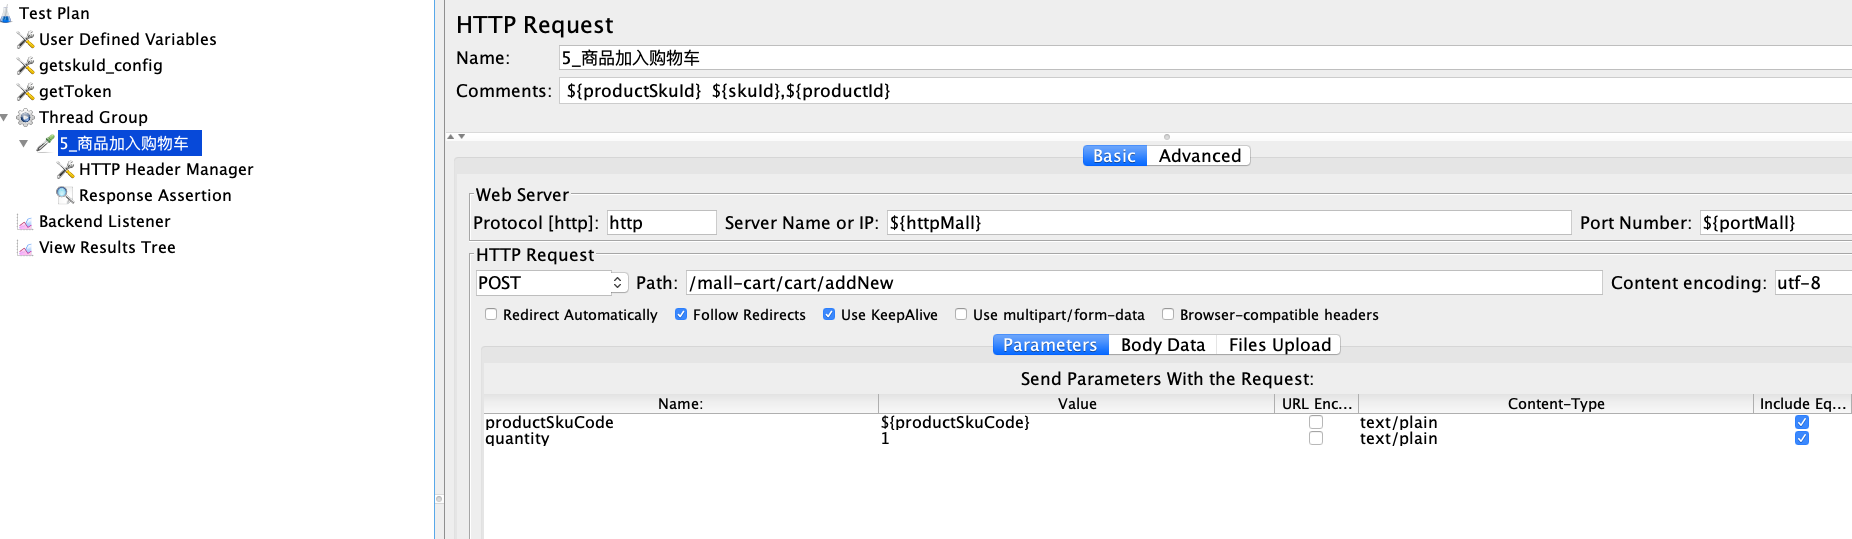
Task: Toggle URL Encode for productSkuCode row
Action: coord(1316,422)
